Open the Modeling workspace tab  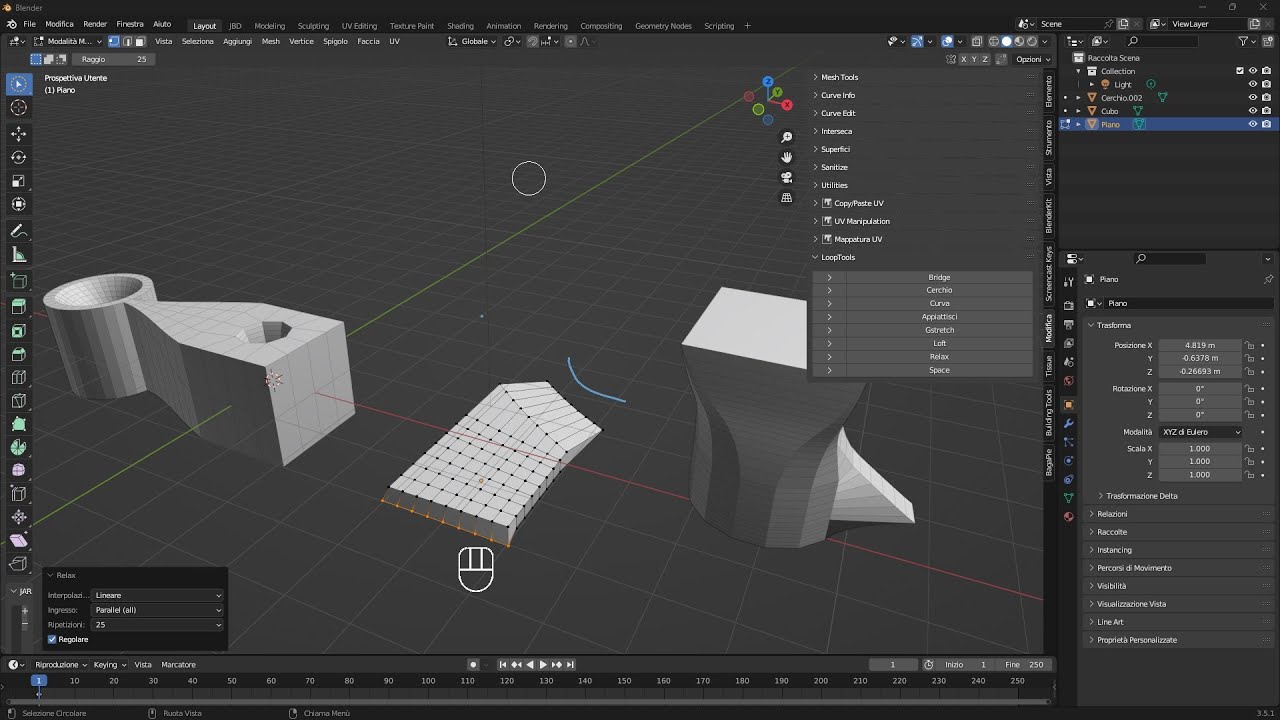269,25
